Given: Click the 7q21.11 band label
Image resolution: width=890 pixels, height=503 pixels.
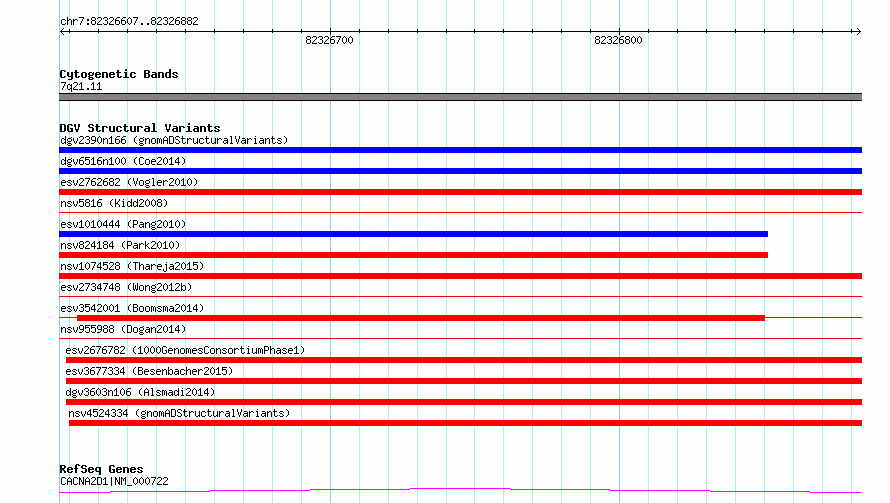Looking at the screenshot, I should click(x=81, y=86).
